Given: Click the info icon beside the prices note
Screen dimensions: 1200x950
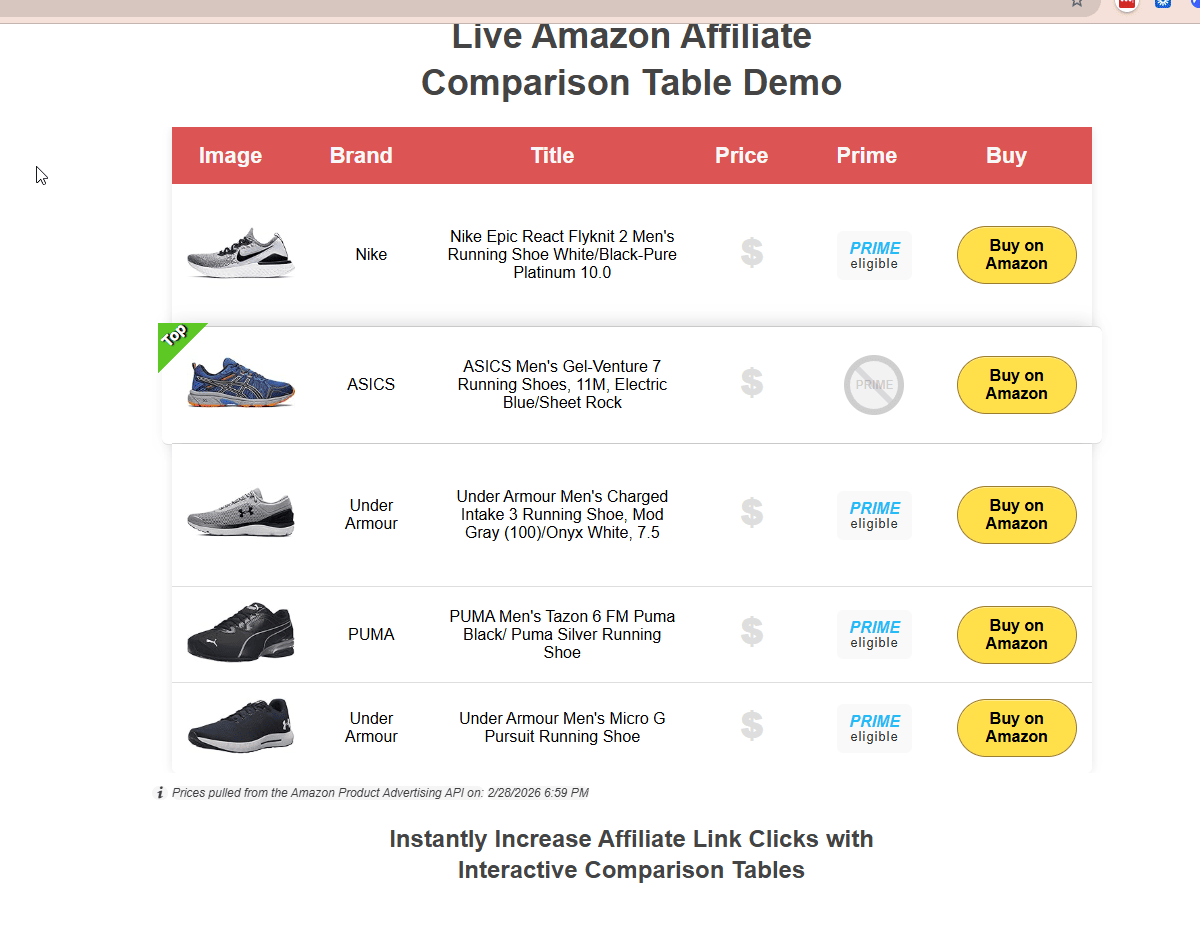Looking at the screenshot, I should [x=160, y=792].
